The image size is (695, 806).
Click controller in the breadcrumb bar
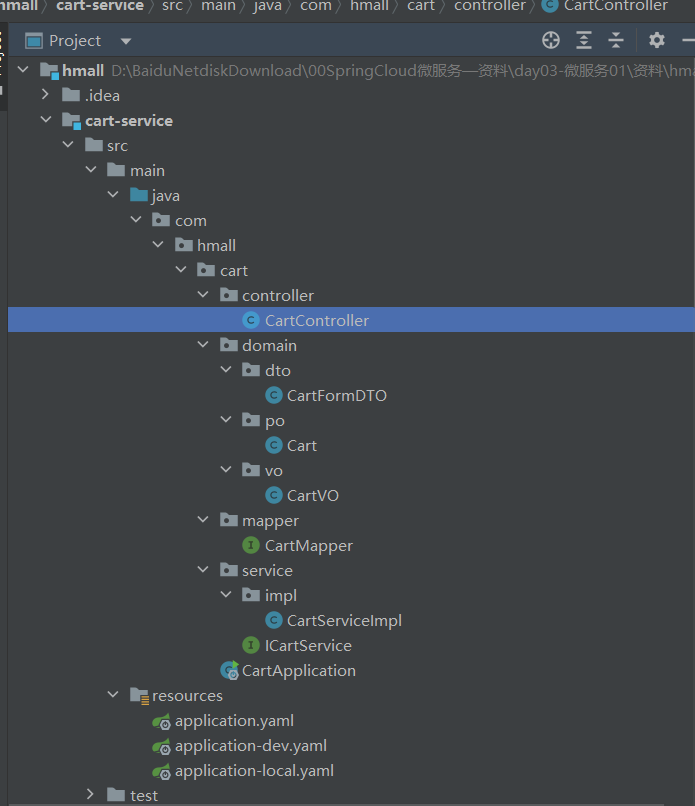[x=490, y=6]
